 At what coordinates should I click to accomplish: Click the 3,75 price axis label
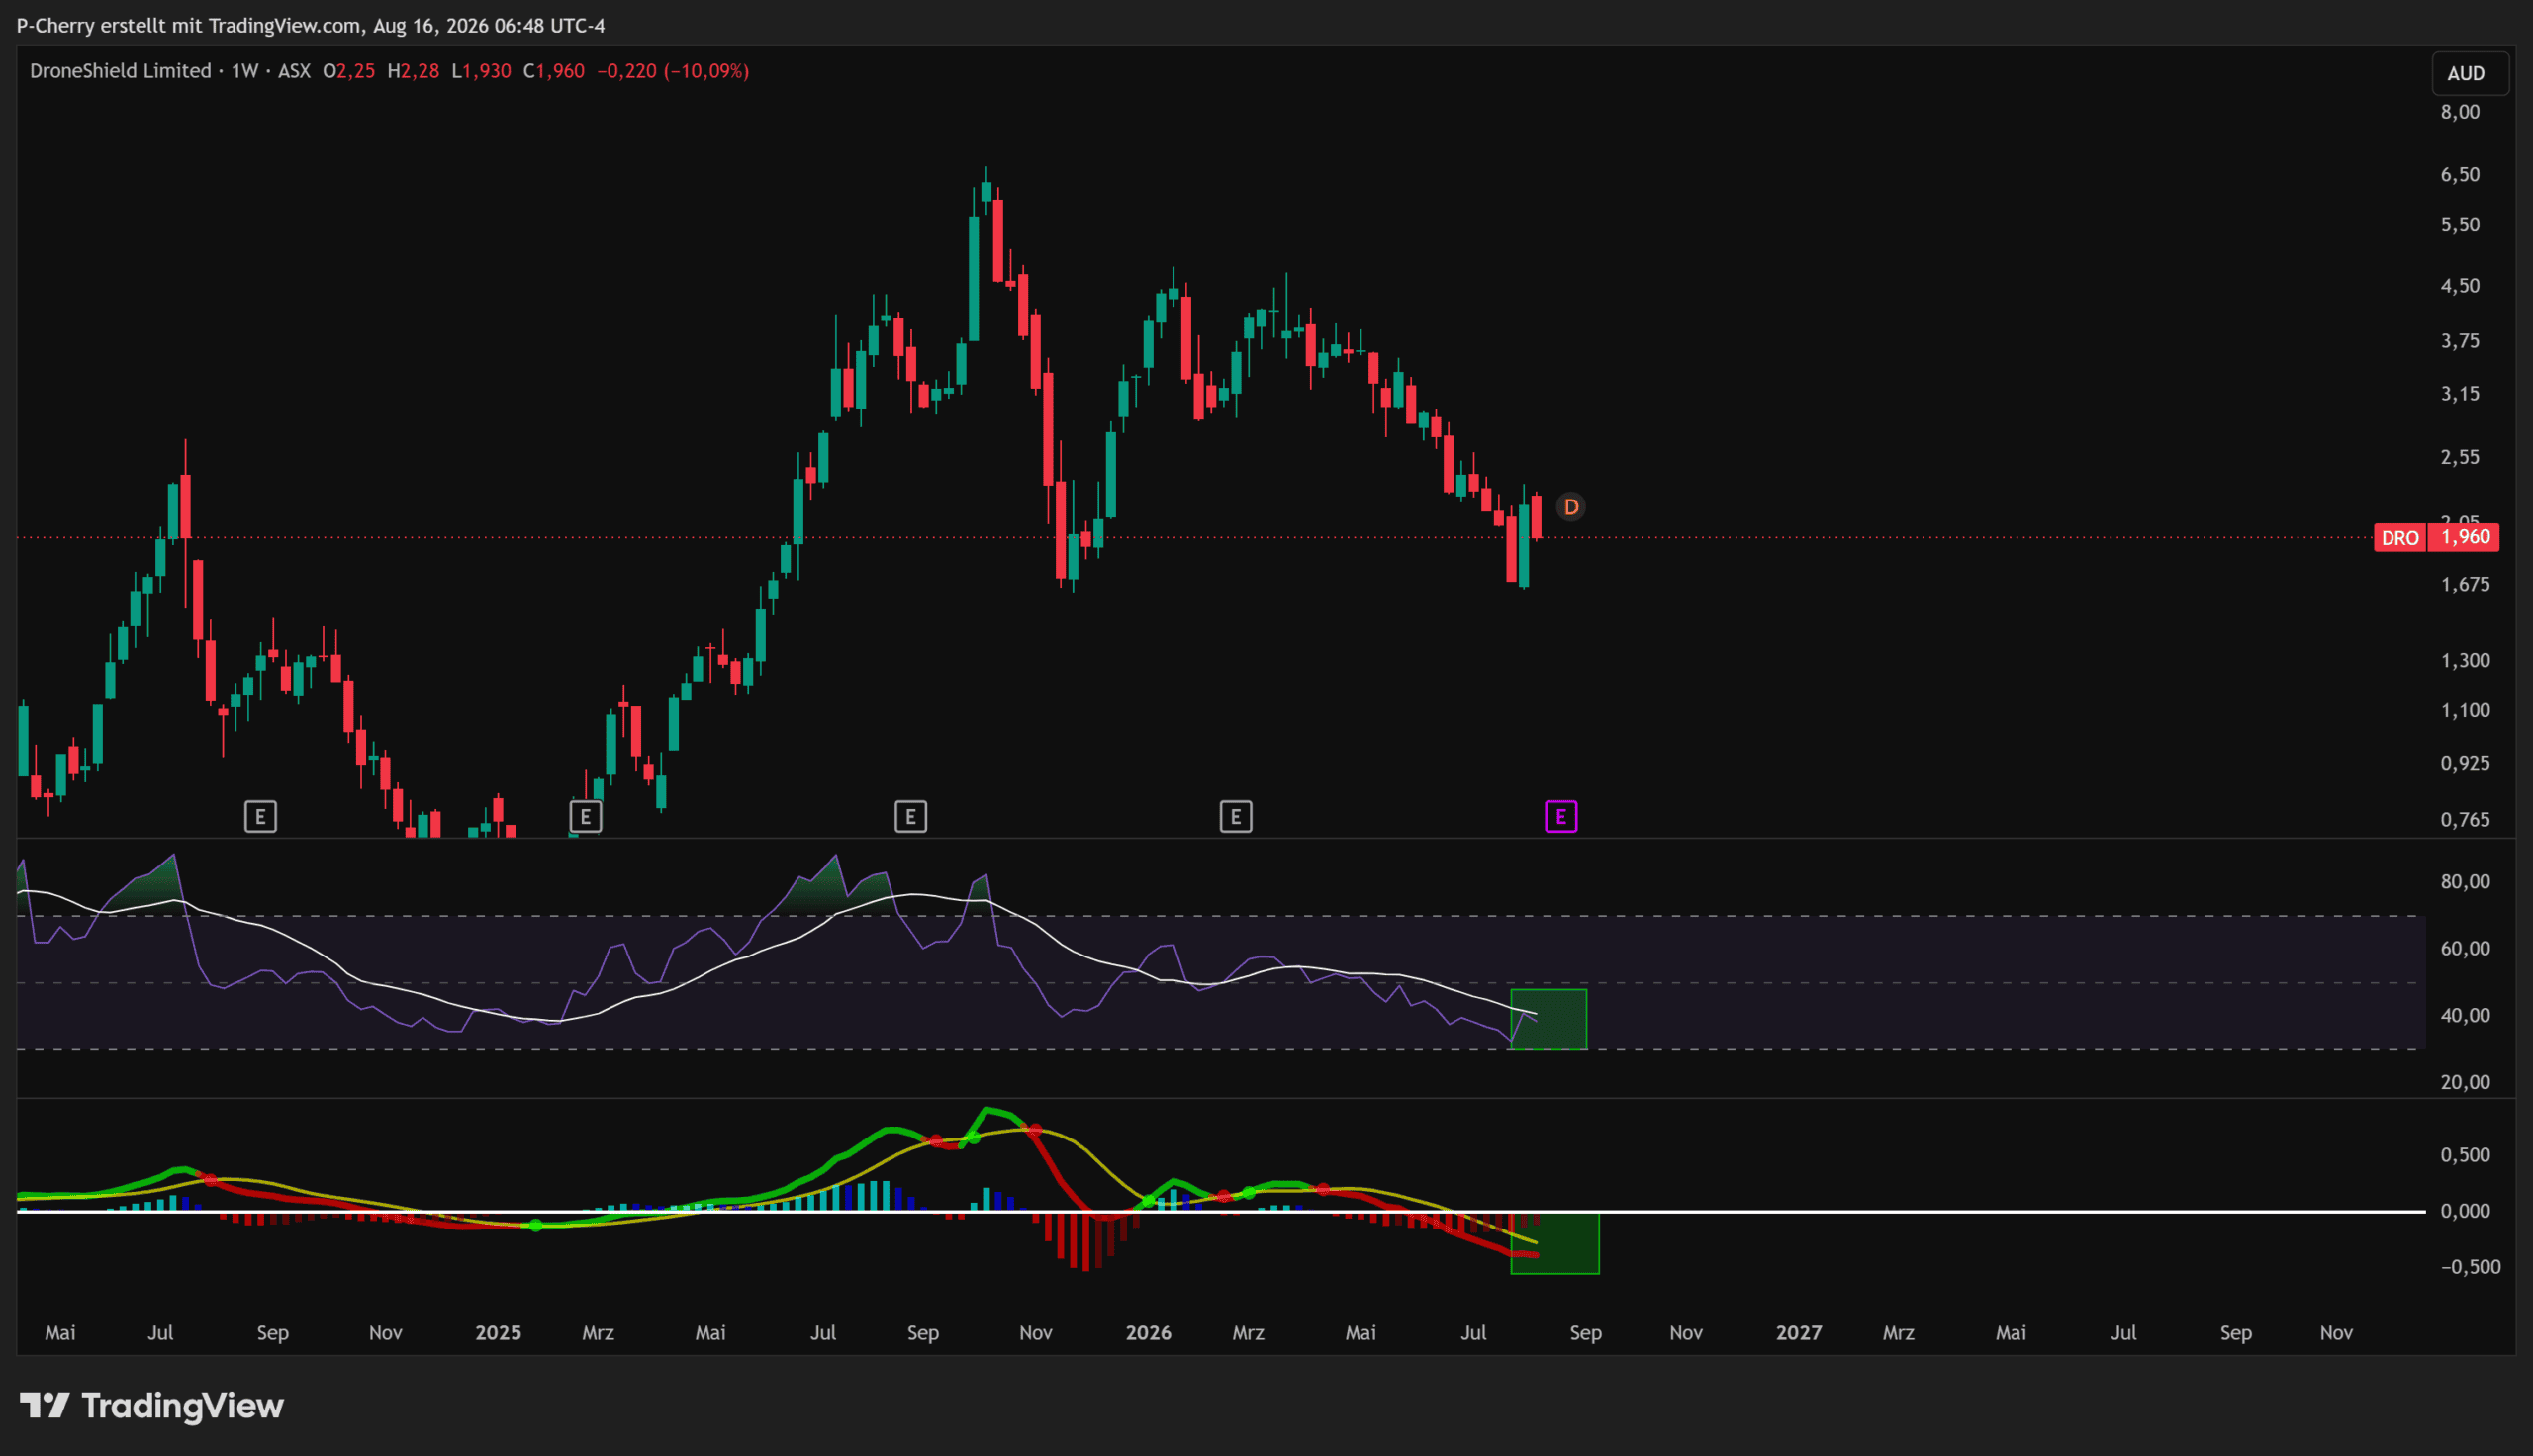coord(2460,341)
